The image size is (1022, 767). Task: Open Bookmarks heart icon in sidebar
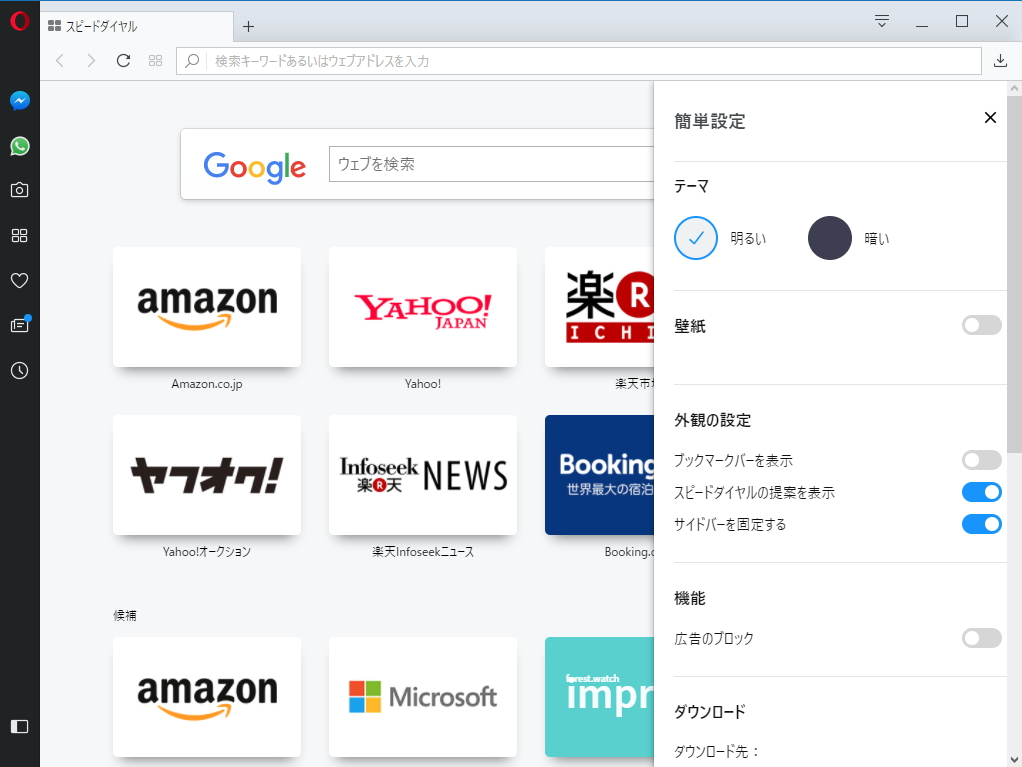pos(20,280)
